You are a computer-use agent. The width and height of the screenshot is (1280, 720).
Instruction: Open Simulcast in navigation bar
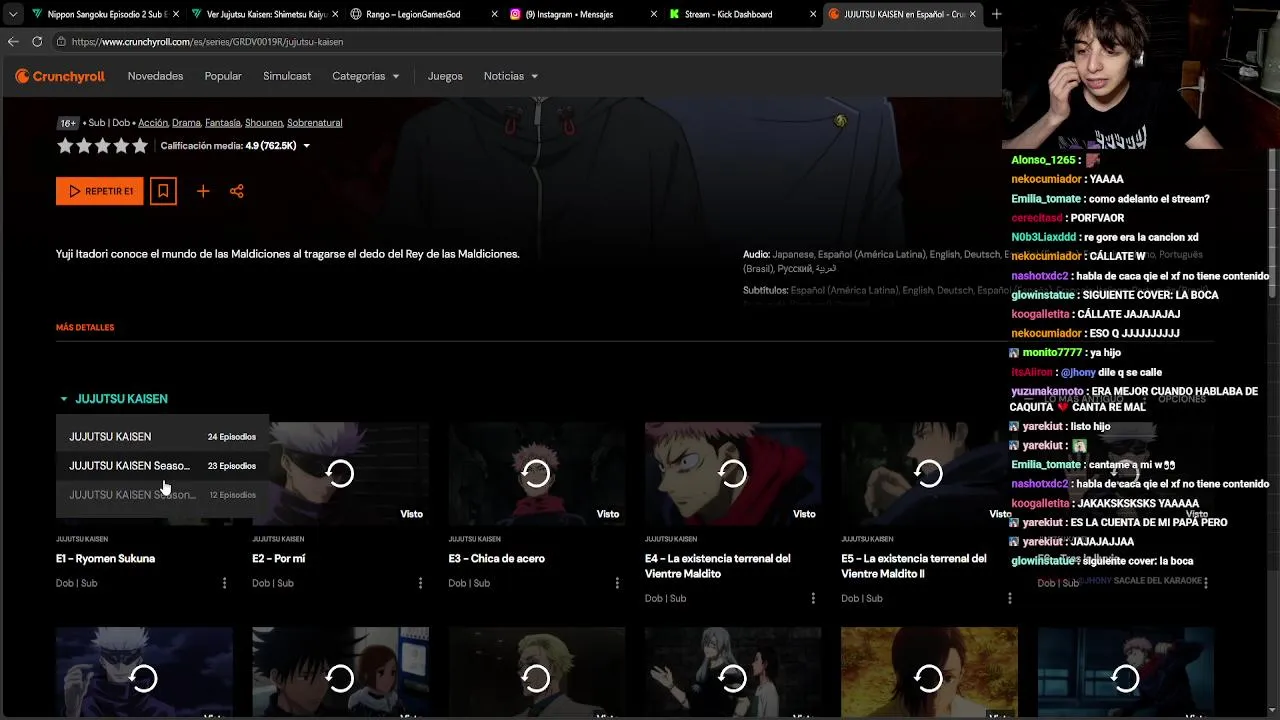287,76
